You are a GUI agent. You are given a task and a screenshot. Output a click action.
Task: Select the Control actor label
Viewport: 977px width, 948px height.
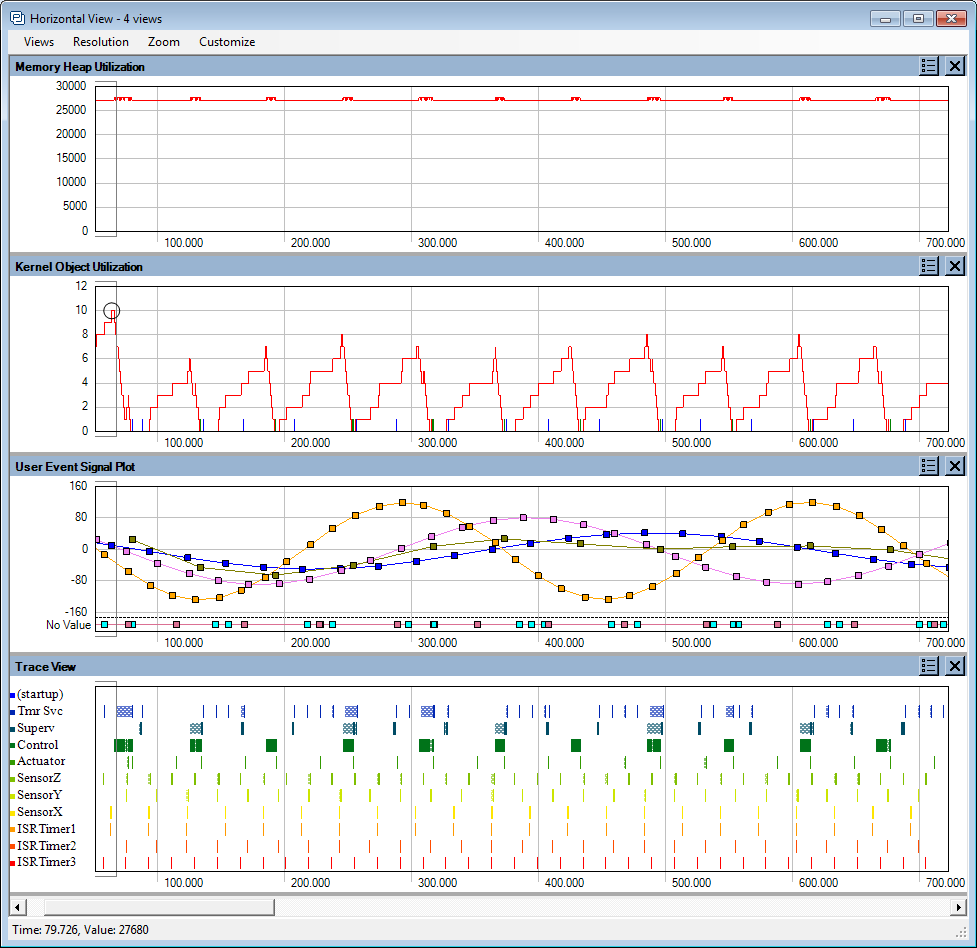point(37,745)
